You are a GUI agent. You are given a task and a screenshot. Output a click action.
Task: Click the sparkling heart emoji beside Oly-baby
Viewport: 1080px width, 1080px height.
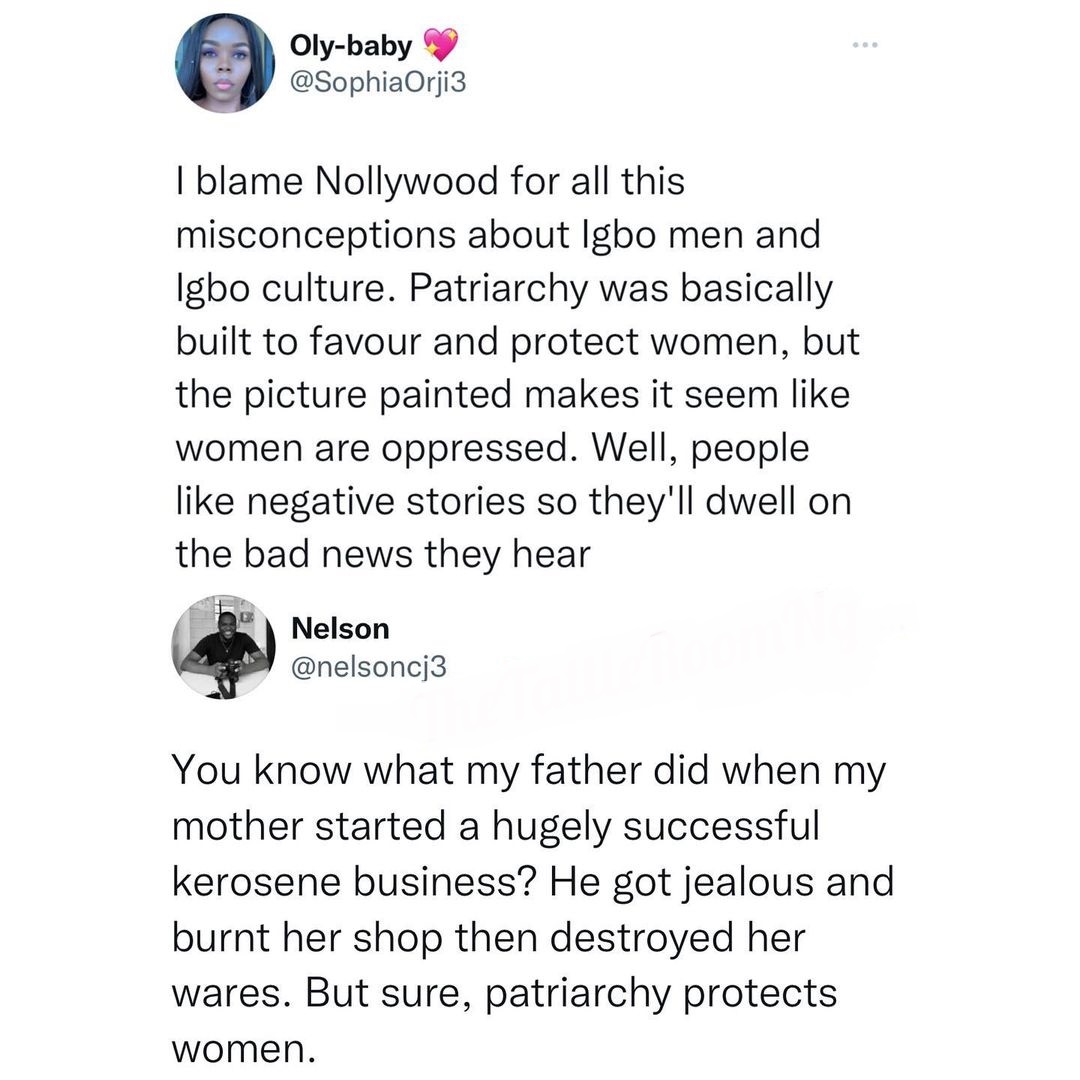point(439,45)
